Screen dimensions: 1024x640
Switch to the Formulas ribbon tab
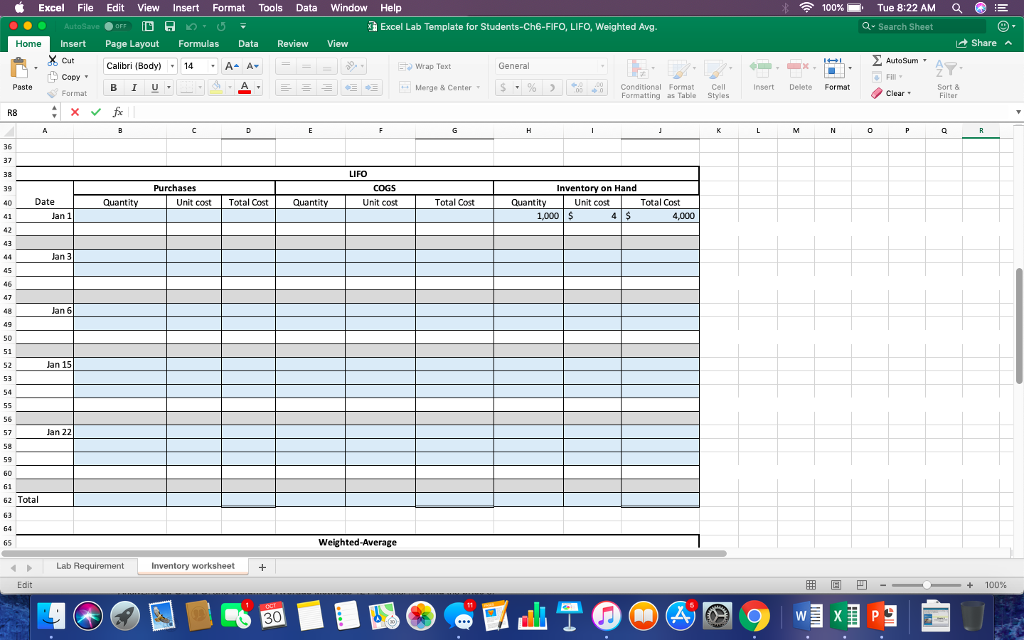[198, 43]
